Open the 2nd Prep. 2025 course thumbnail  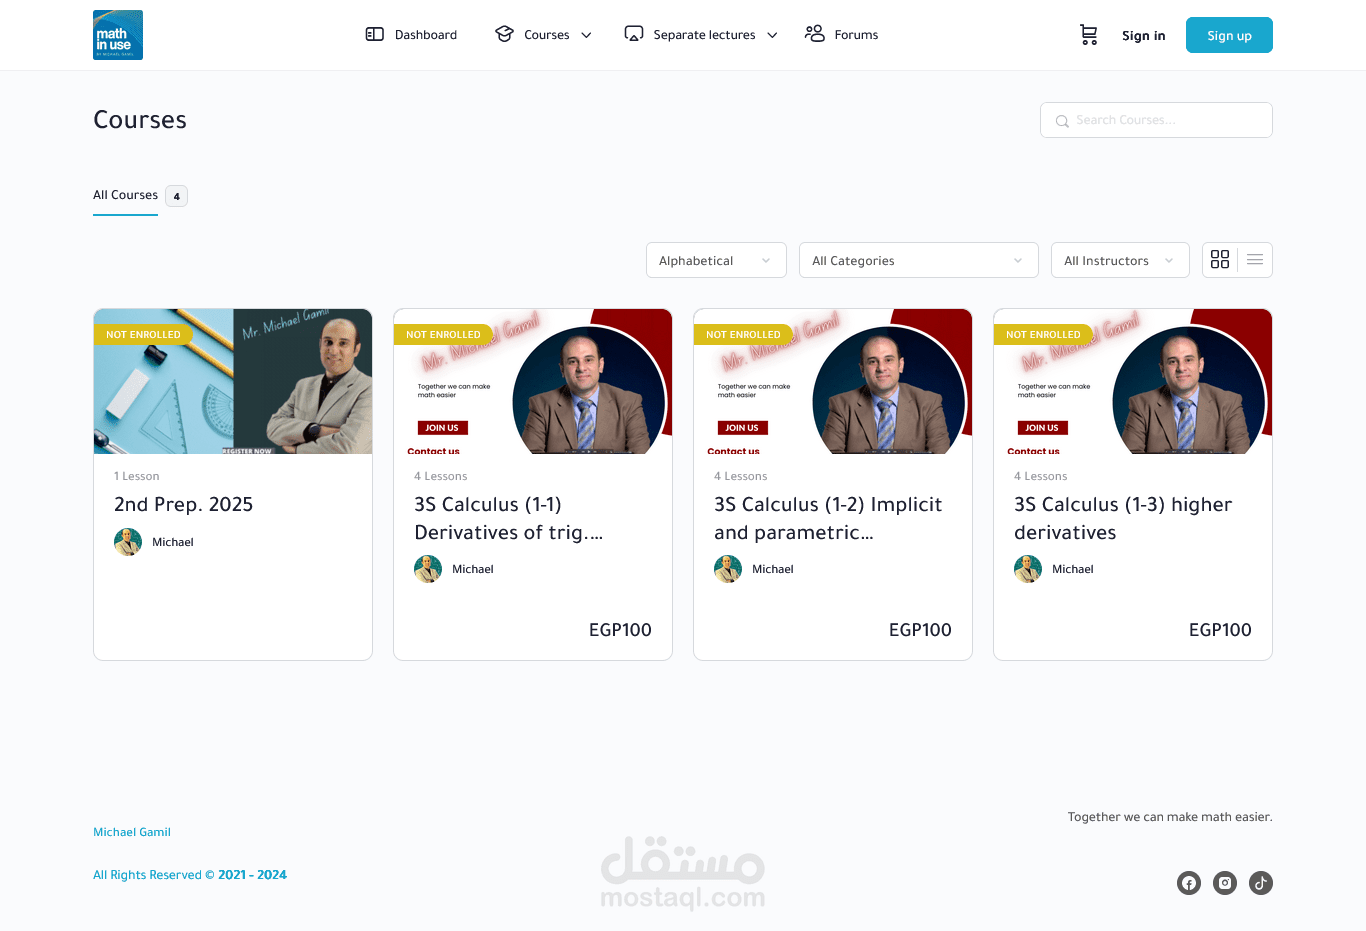(x=233, y=381)
